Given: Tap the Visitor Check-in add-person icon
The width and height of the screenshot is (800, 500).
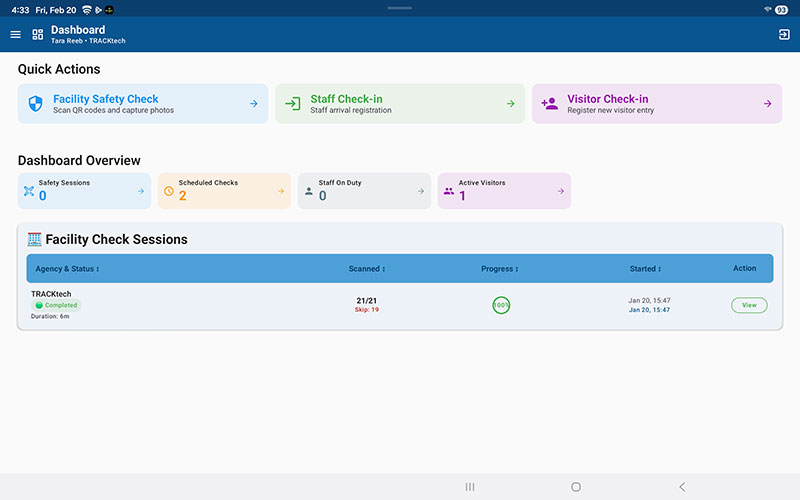Looking at the screenshot, I should tap(549, 104).
